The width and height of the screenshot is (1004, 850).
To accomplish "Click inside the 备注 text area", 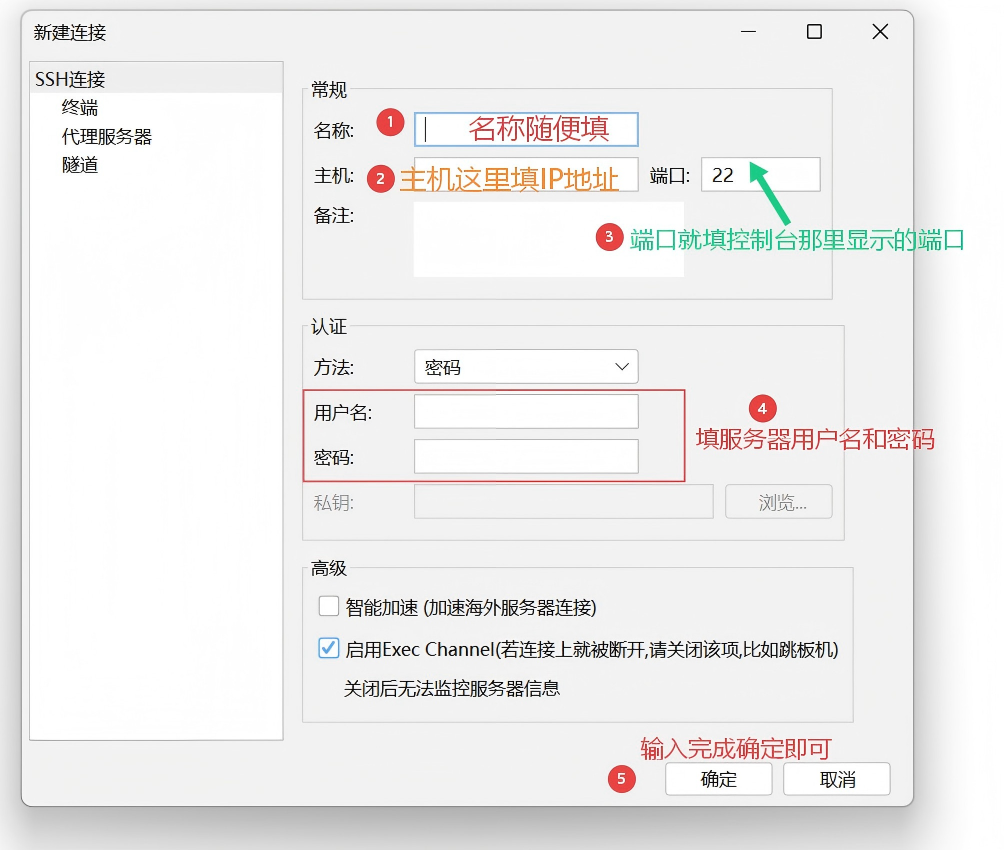I will coord(548,239).
